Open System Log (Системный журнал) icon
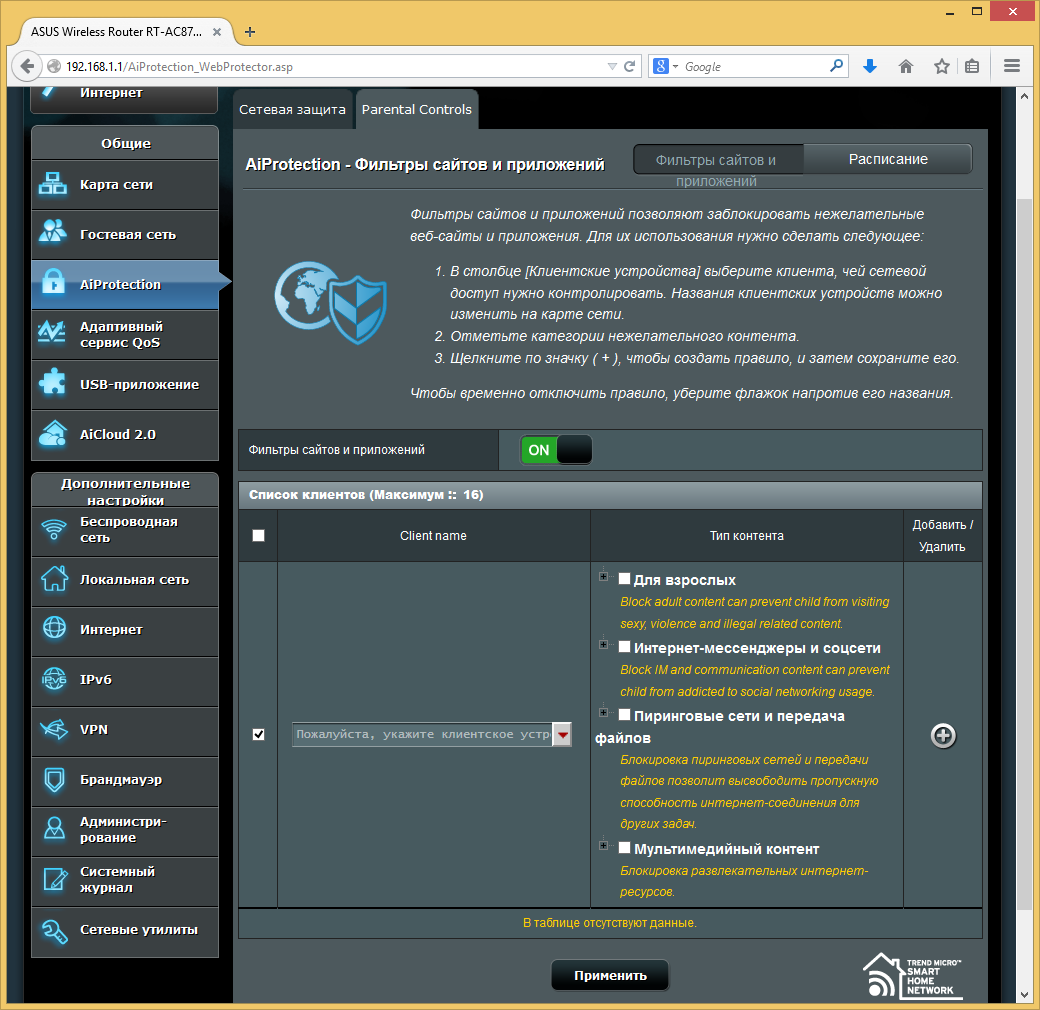 [54, 879]
